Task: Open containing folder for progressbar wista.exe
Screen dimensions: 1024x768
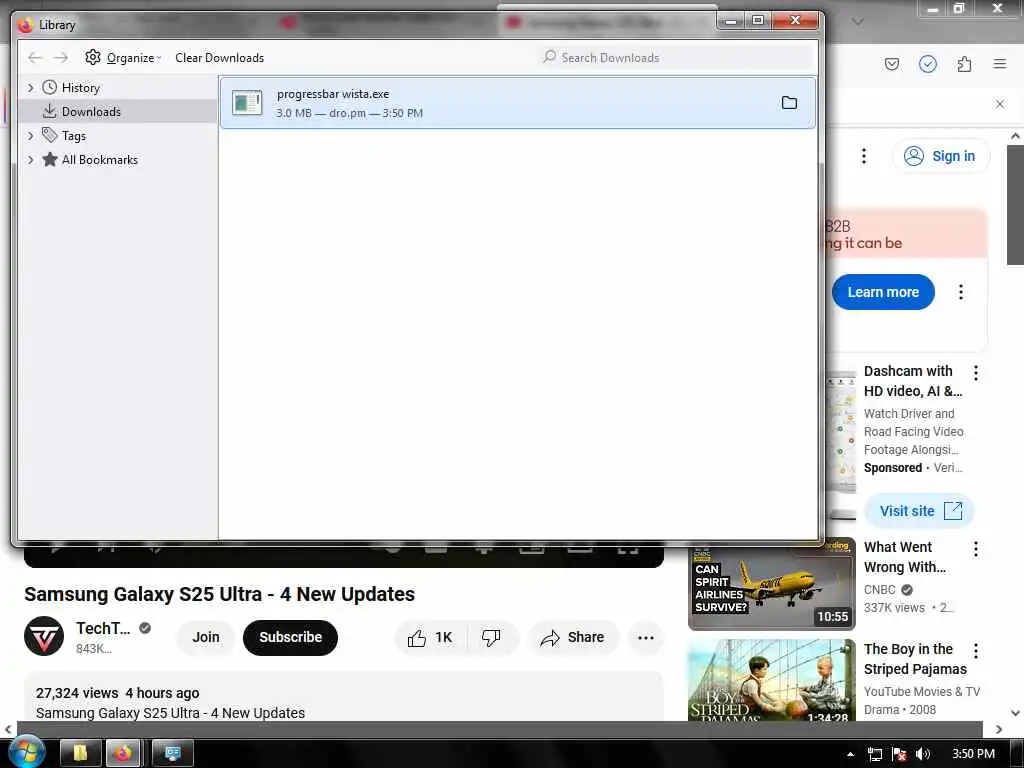Action: 789,103
